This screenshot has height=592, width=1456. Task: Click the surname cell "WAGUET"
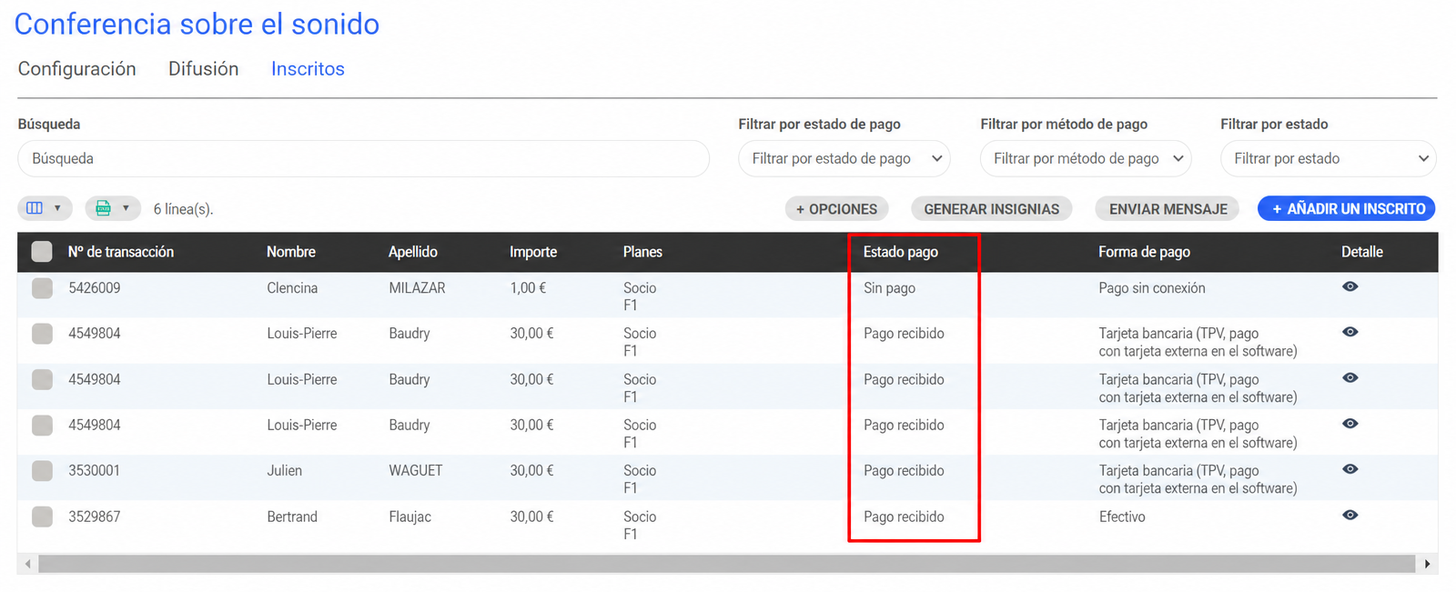point(416,471)
